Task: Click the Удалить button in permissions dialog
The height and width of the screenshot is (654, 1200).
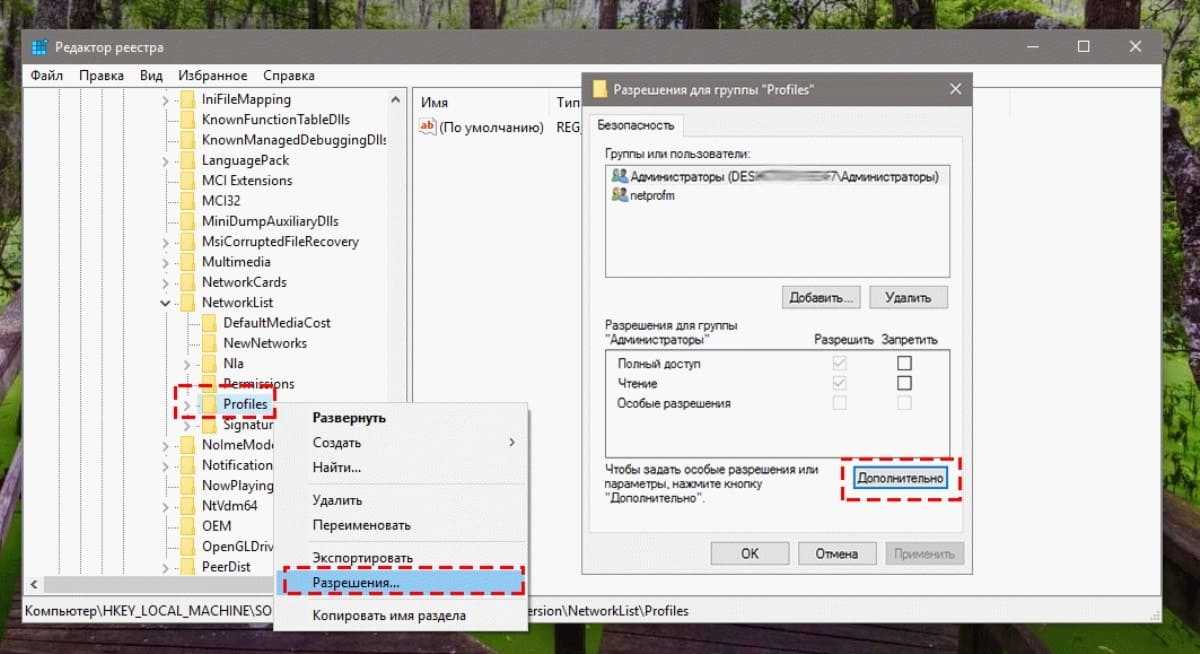Action: (908, 297)
